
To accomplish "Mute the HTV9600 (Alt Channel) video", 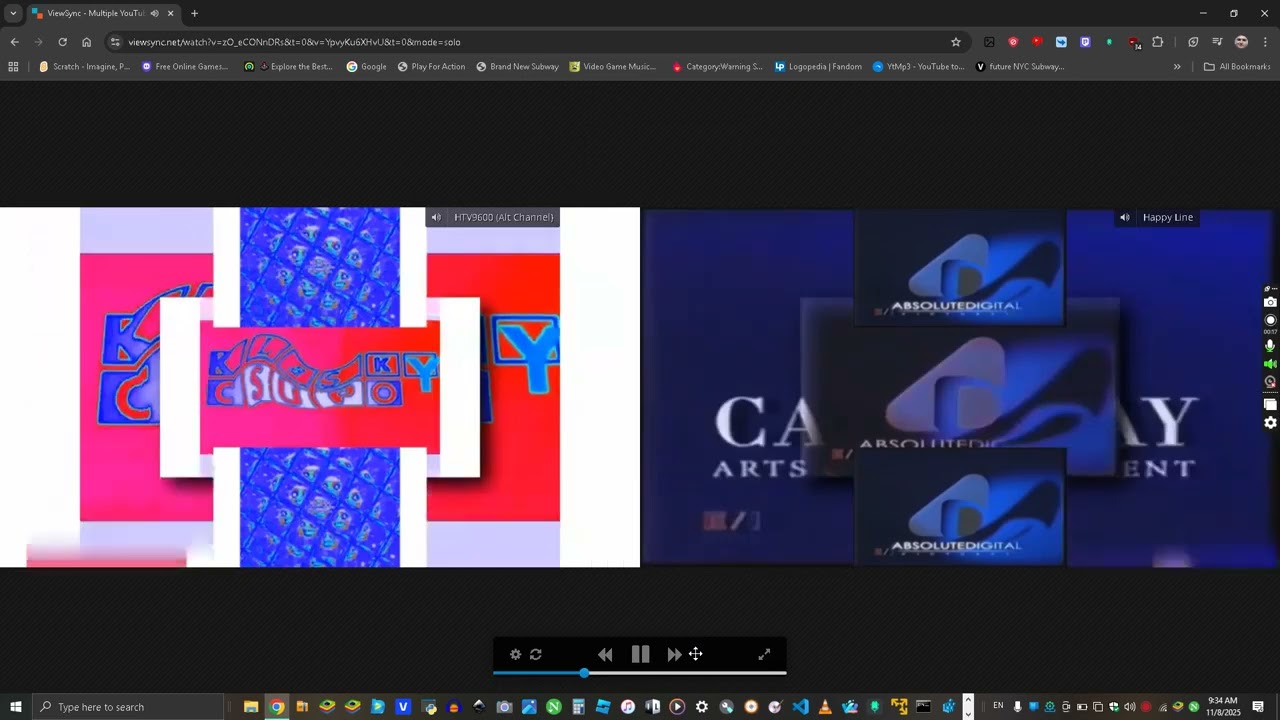I will 436,217.
